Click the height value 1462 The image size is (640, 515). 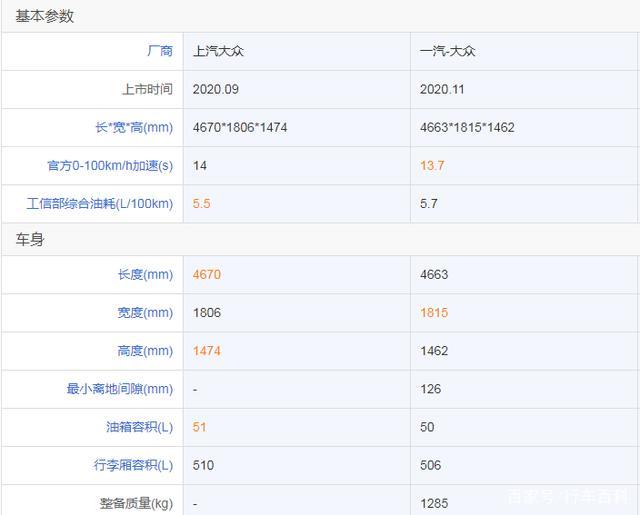click(434, 351)
